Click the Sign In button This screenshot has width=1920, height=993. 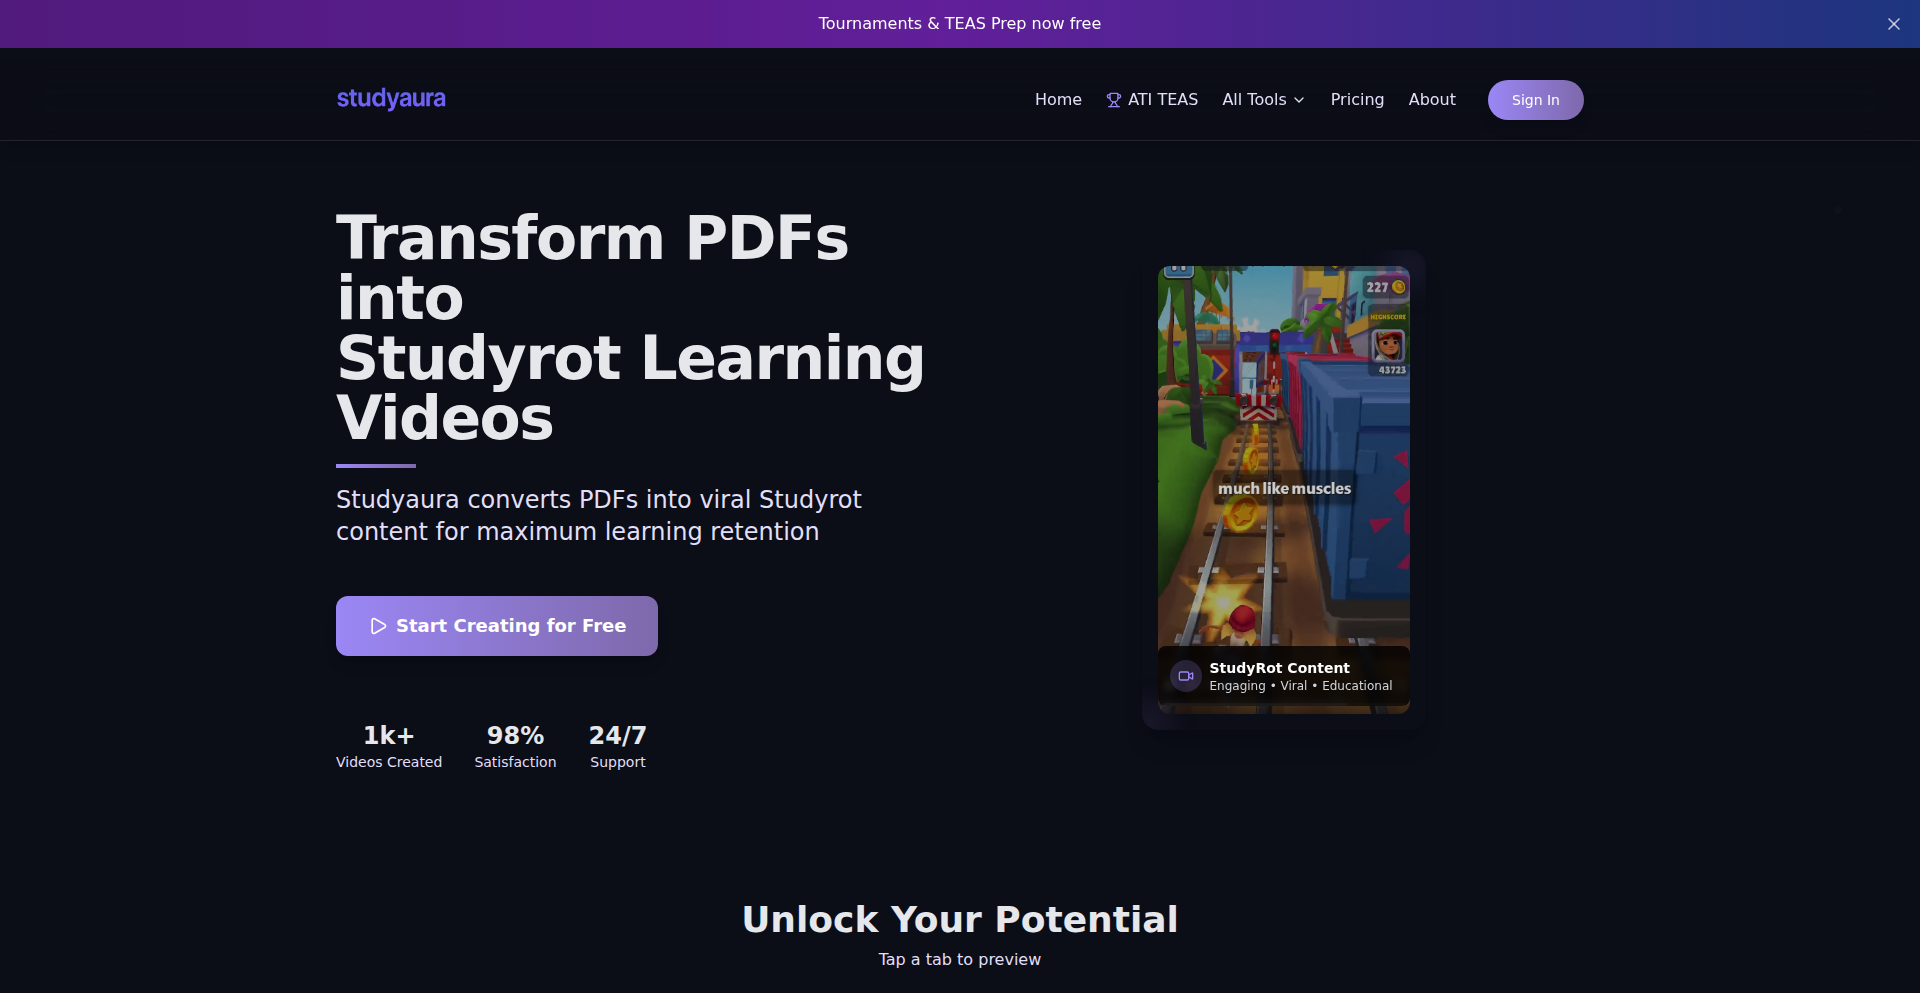[x=1536, y=100]
